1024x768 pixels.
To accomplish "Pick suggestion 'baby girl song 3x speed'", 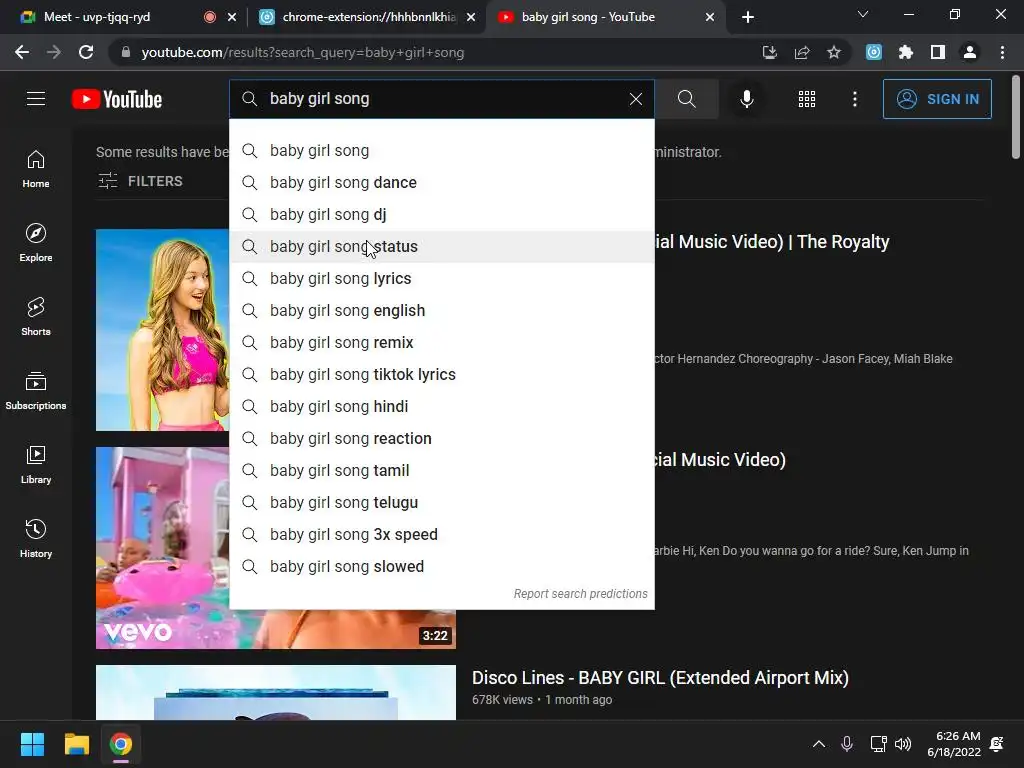I will pos(442,534).
